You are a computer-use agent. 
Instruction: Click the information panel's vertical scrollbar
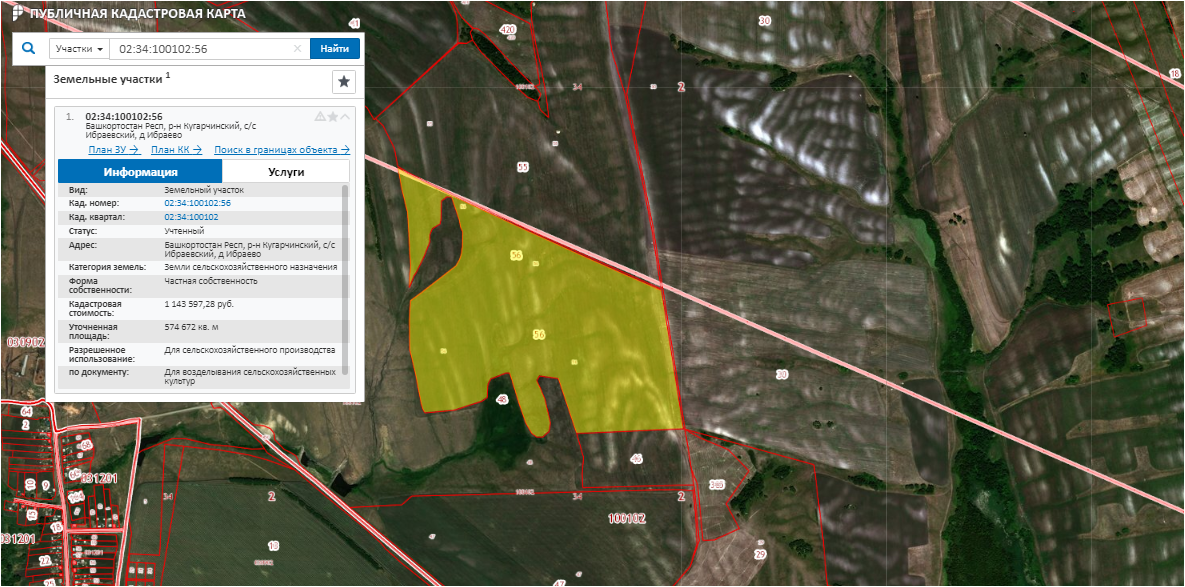pyautogui.click(x=346, y=280)
